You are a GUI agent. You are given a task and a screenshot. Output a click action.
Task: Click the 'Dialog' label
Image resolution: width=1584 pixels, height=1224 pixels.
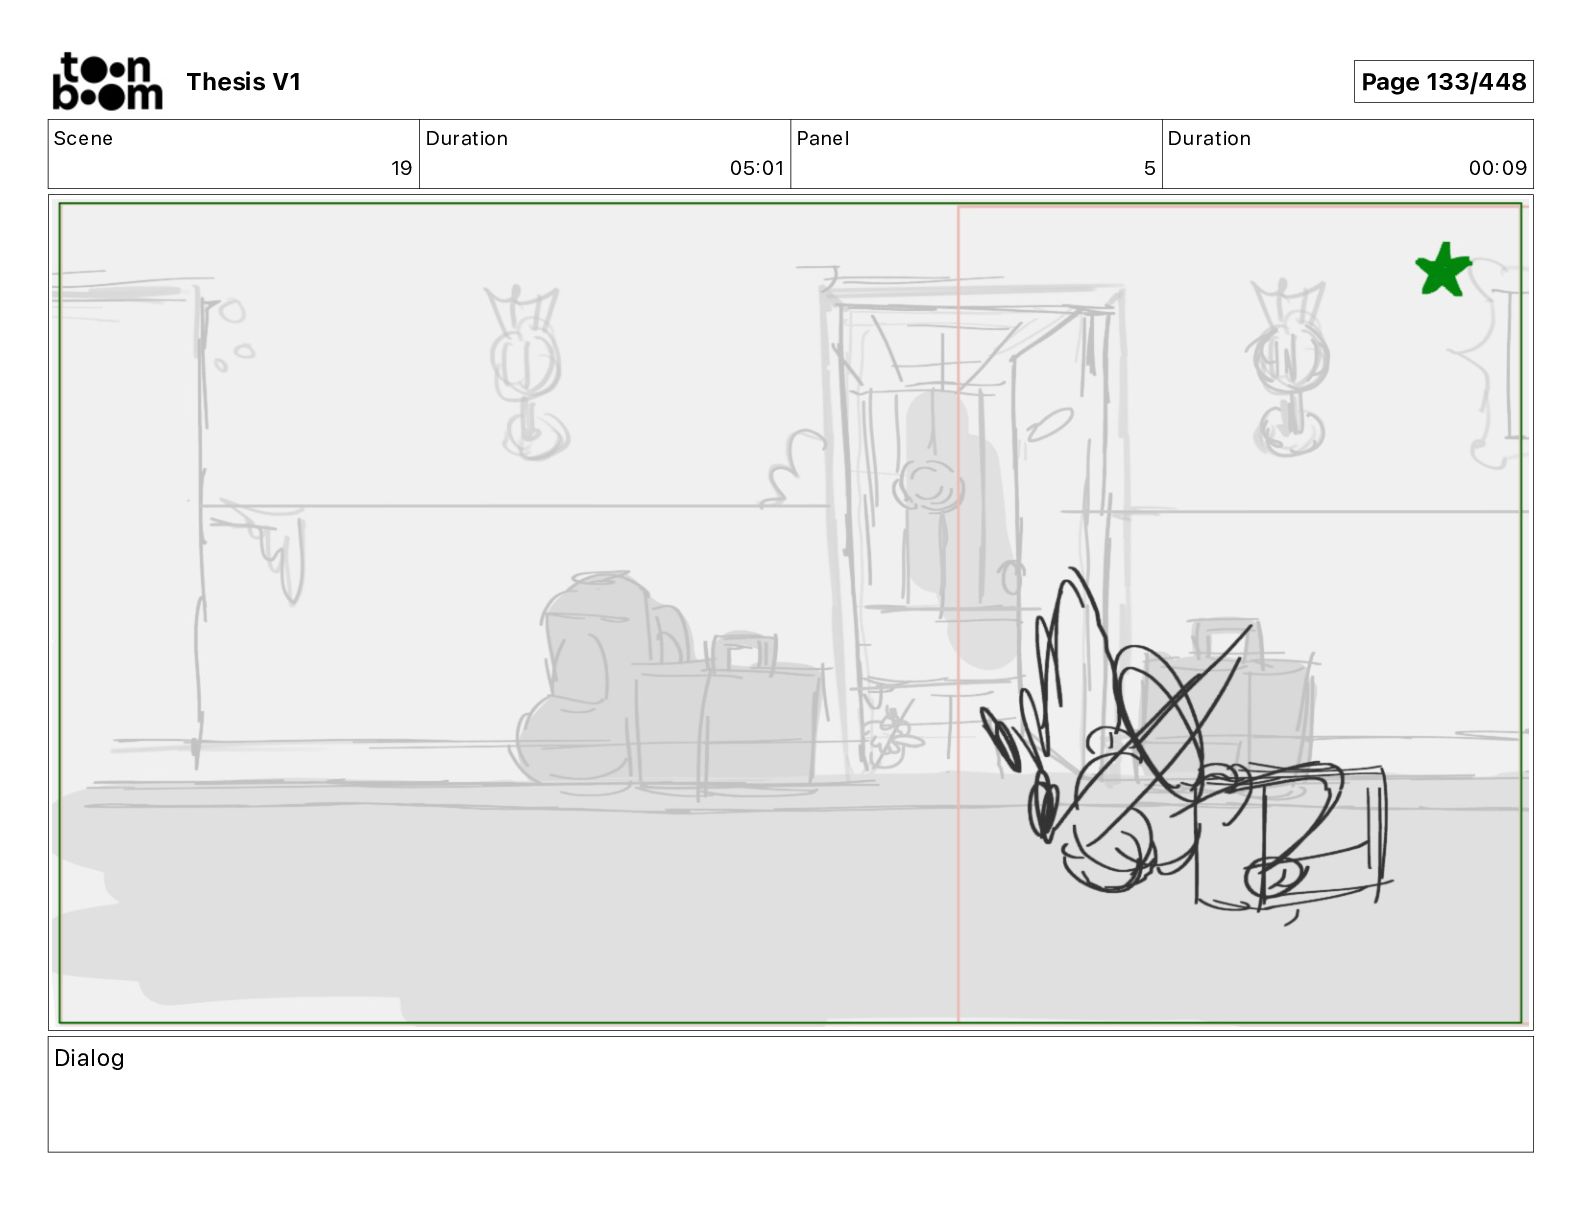89,1058
